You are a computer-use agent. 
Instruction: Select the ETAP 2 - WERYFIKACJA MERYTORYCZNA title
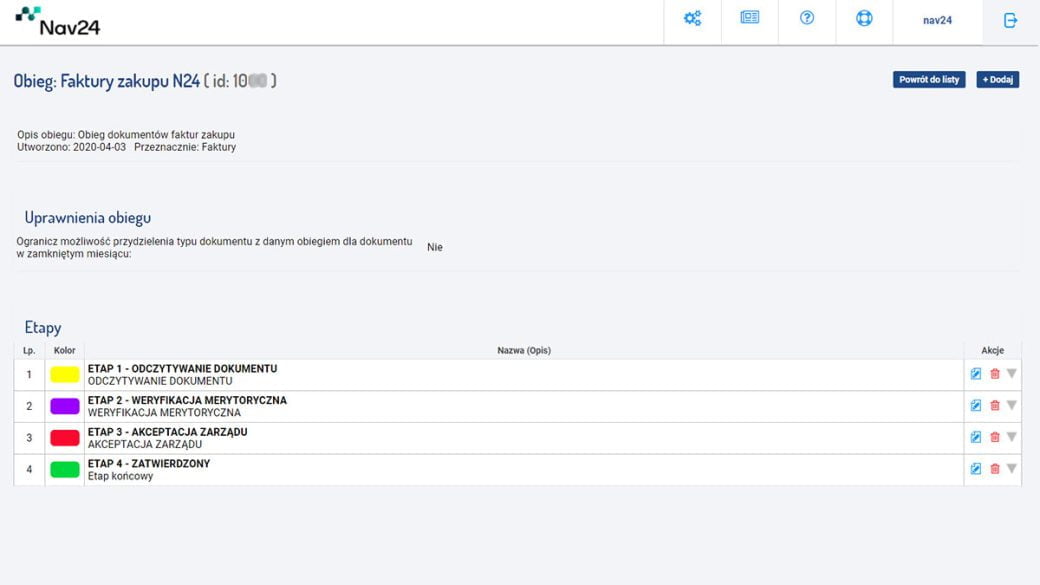pos(187,401)
